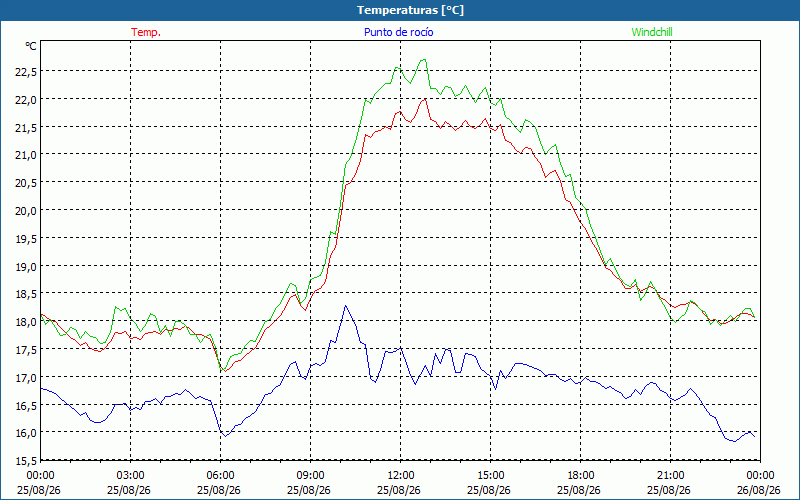Click the 15,5 y-axis value
This screenshot has height=500, width=800.
click(x=26, y=461)
